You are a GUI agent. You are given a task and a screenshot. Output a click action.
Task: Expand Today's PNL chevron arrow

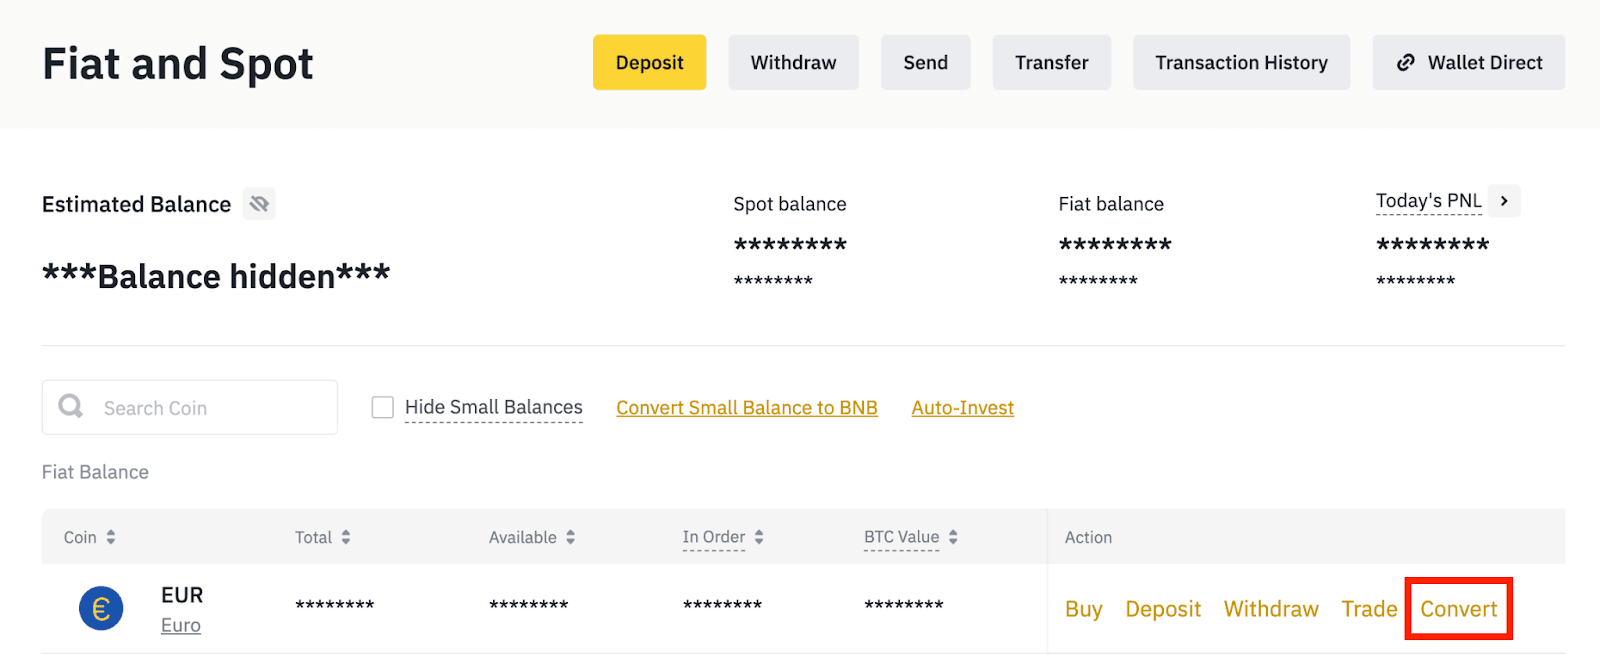coord(1504,201)
